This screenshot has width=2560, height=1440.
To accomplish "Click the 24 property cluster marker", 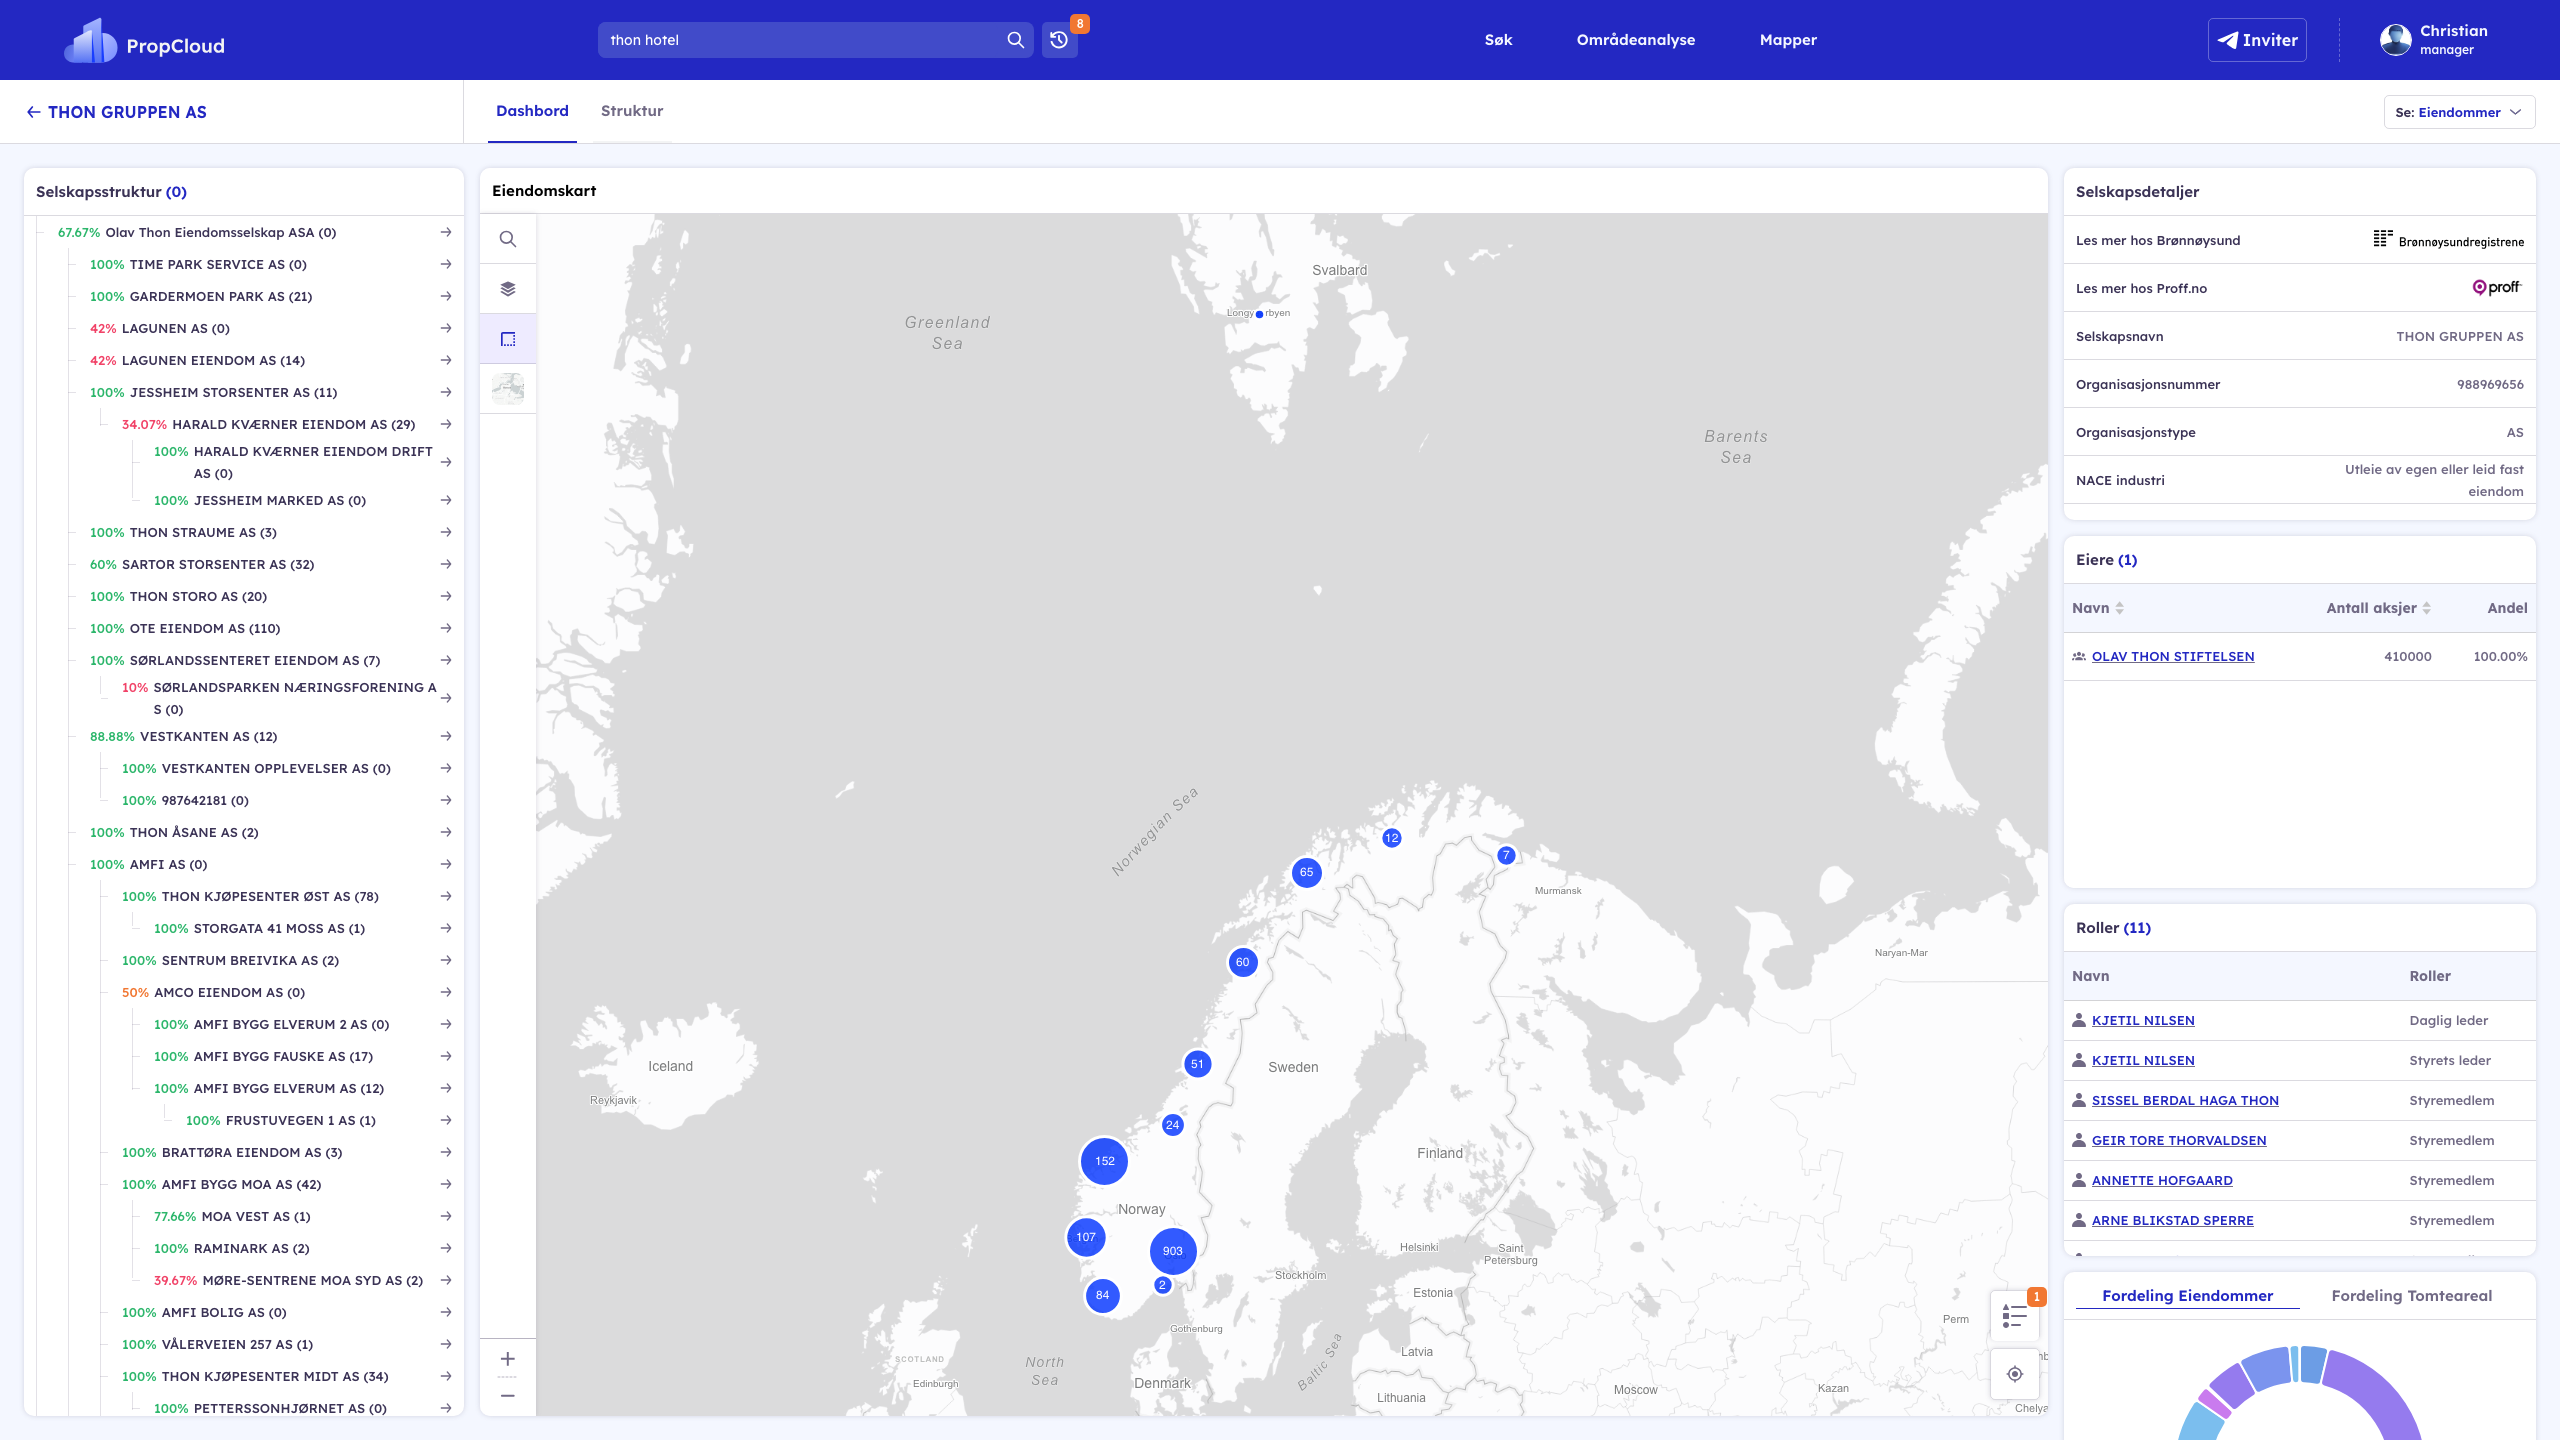I will pyautogui.click(x=1172, y=1125).
